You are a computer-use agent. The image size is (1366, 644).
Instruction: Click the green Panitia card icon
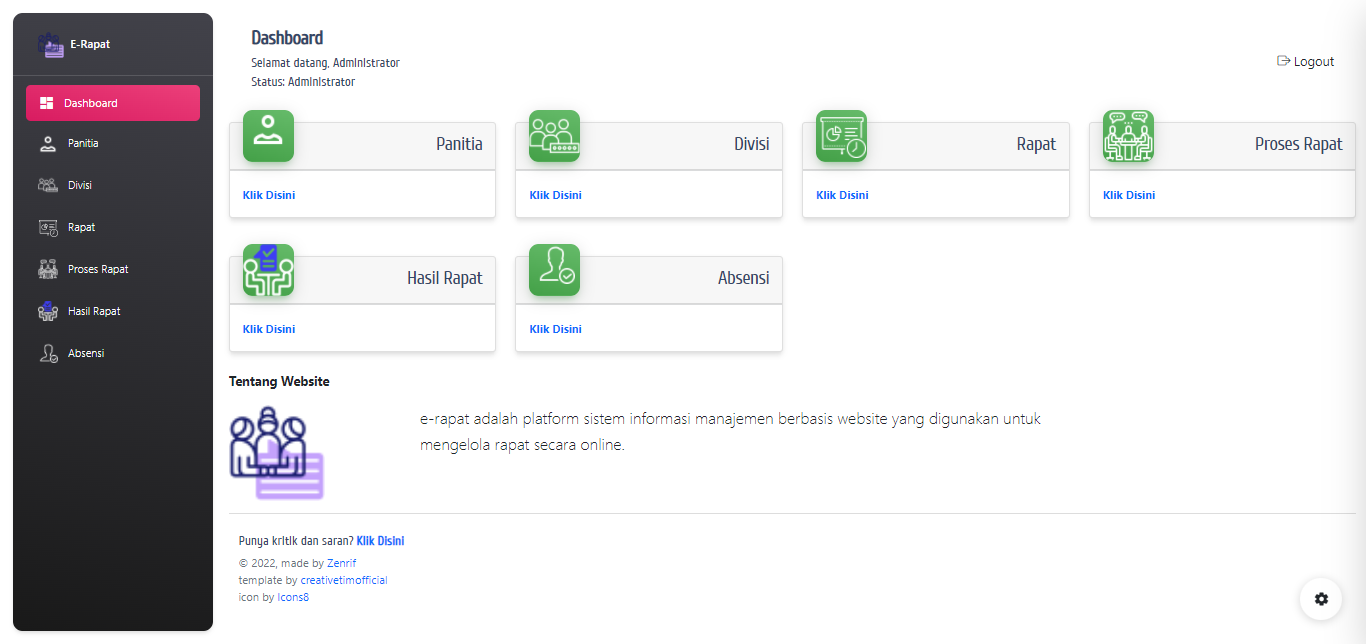[268, 136]
